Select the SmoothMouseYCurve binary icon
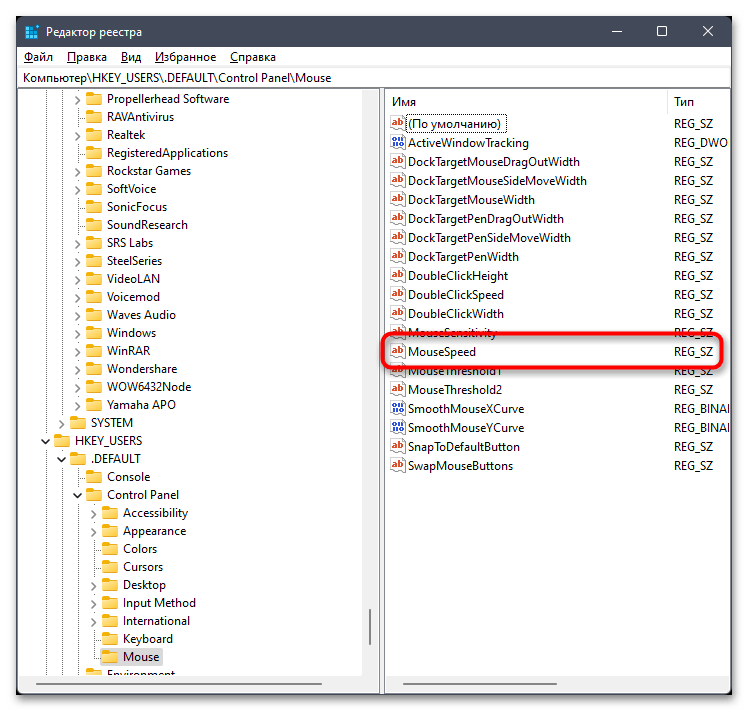This screenshot has height=711, width=748. point(397,427)
